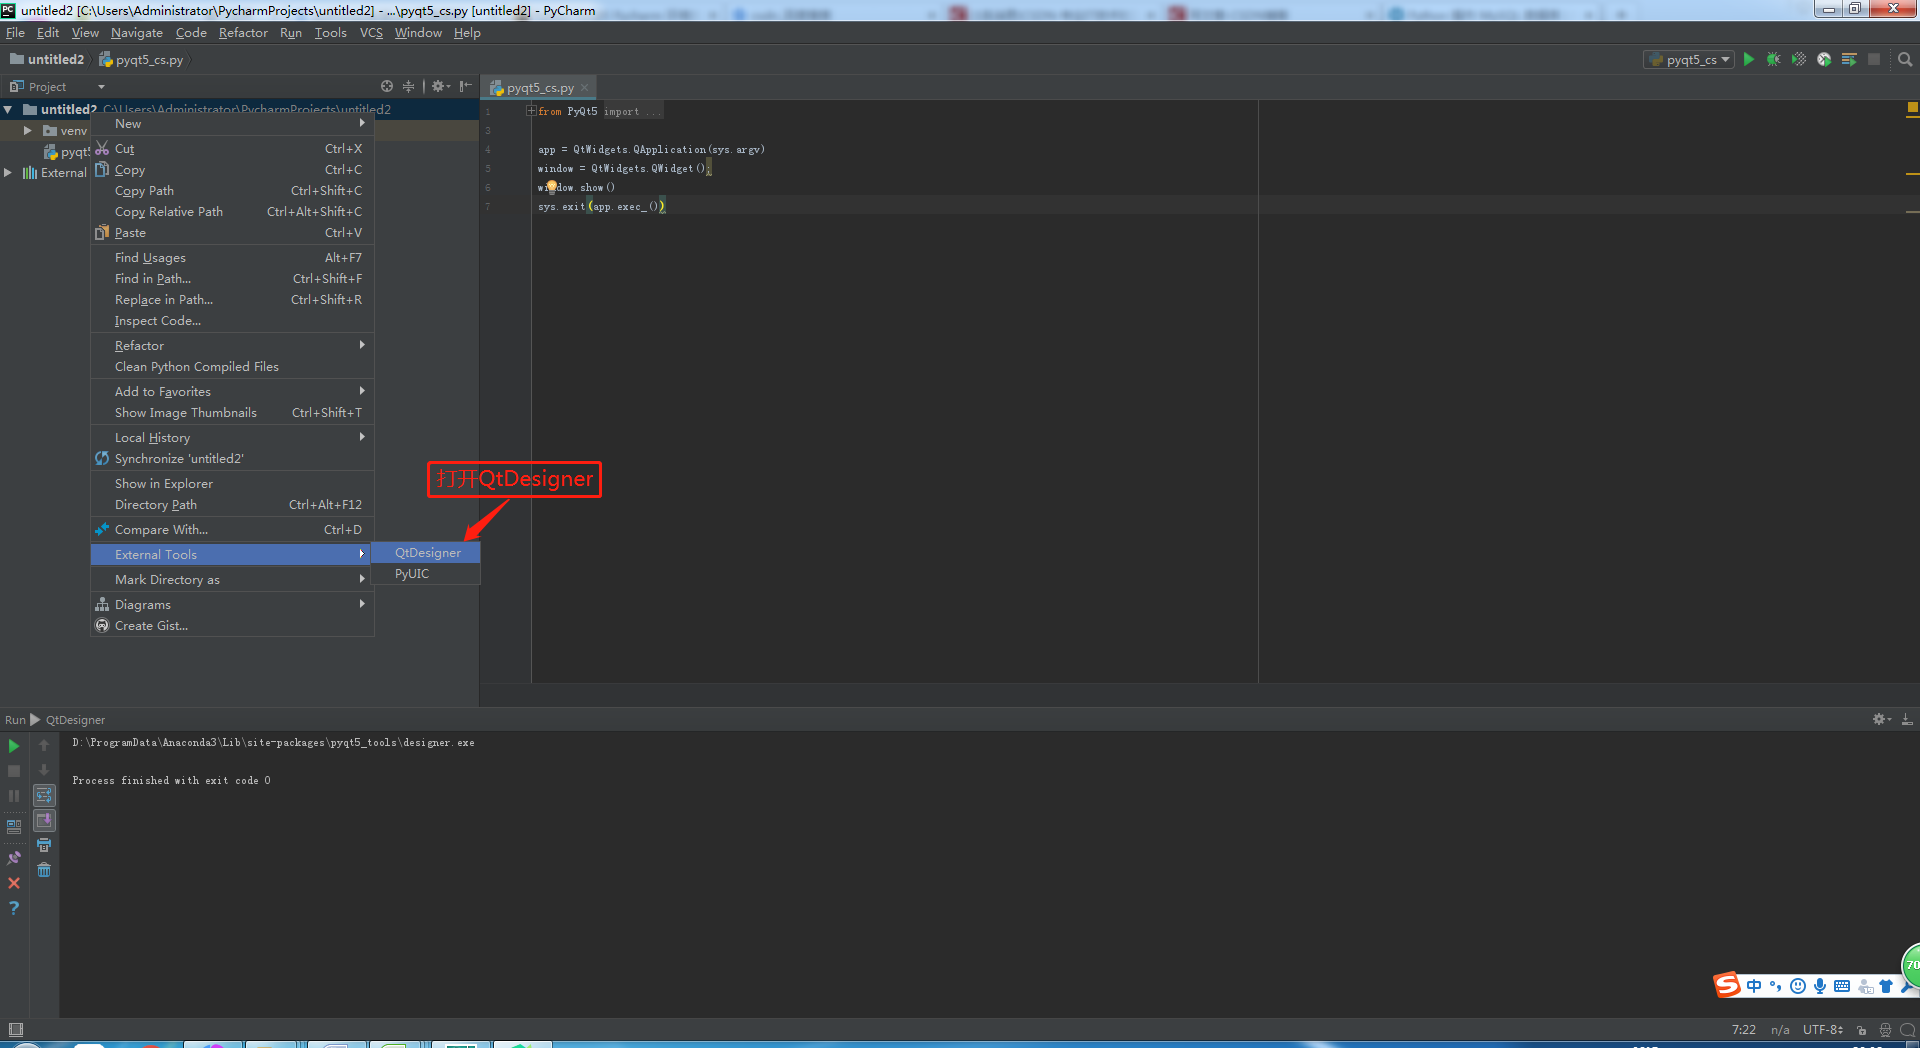
Task: Collapse all in the Project panel
Action: [408, 87]
